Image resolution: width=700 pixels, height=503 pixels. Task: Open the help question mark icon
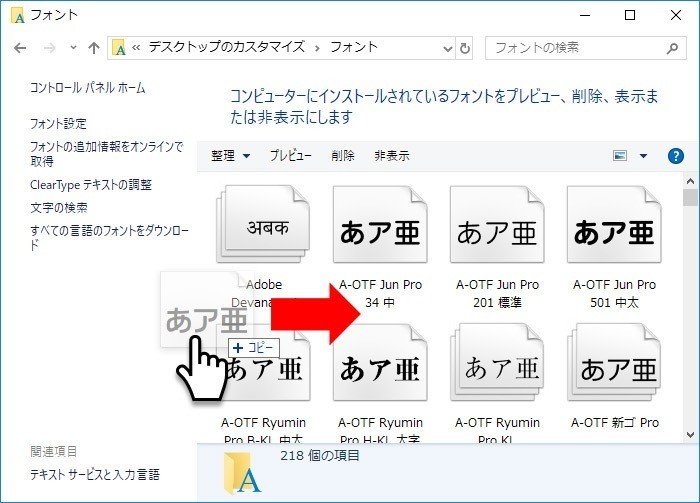pos(676,156)
